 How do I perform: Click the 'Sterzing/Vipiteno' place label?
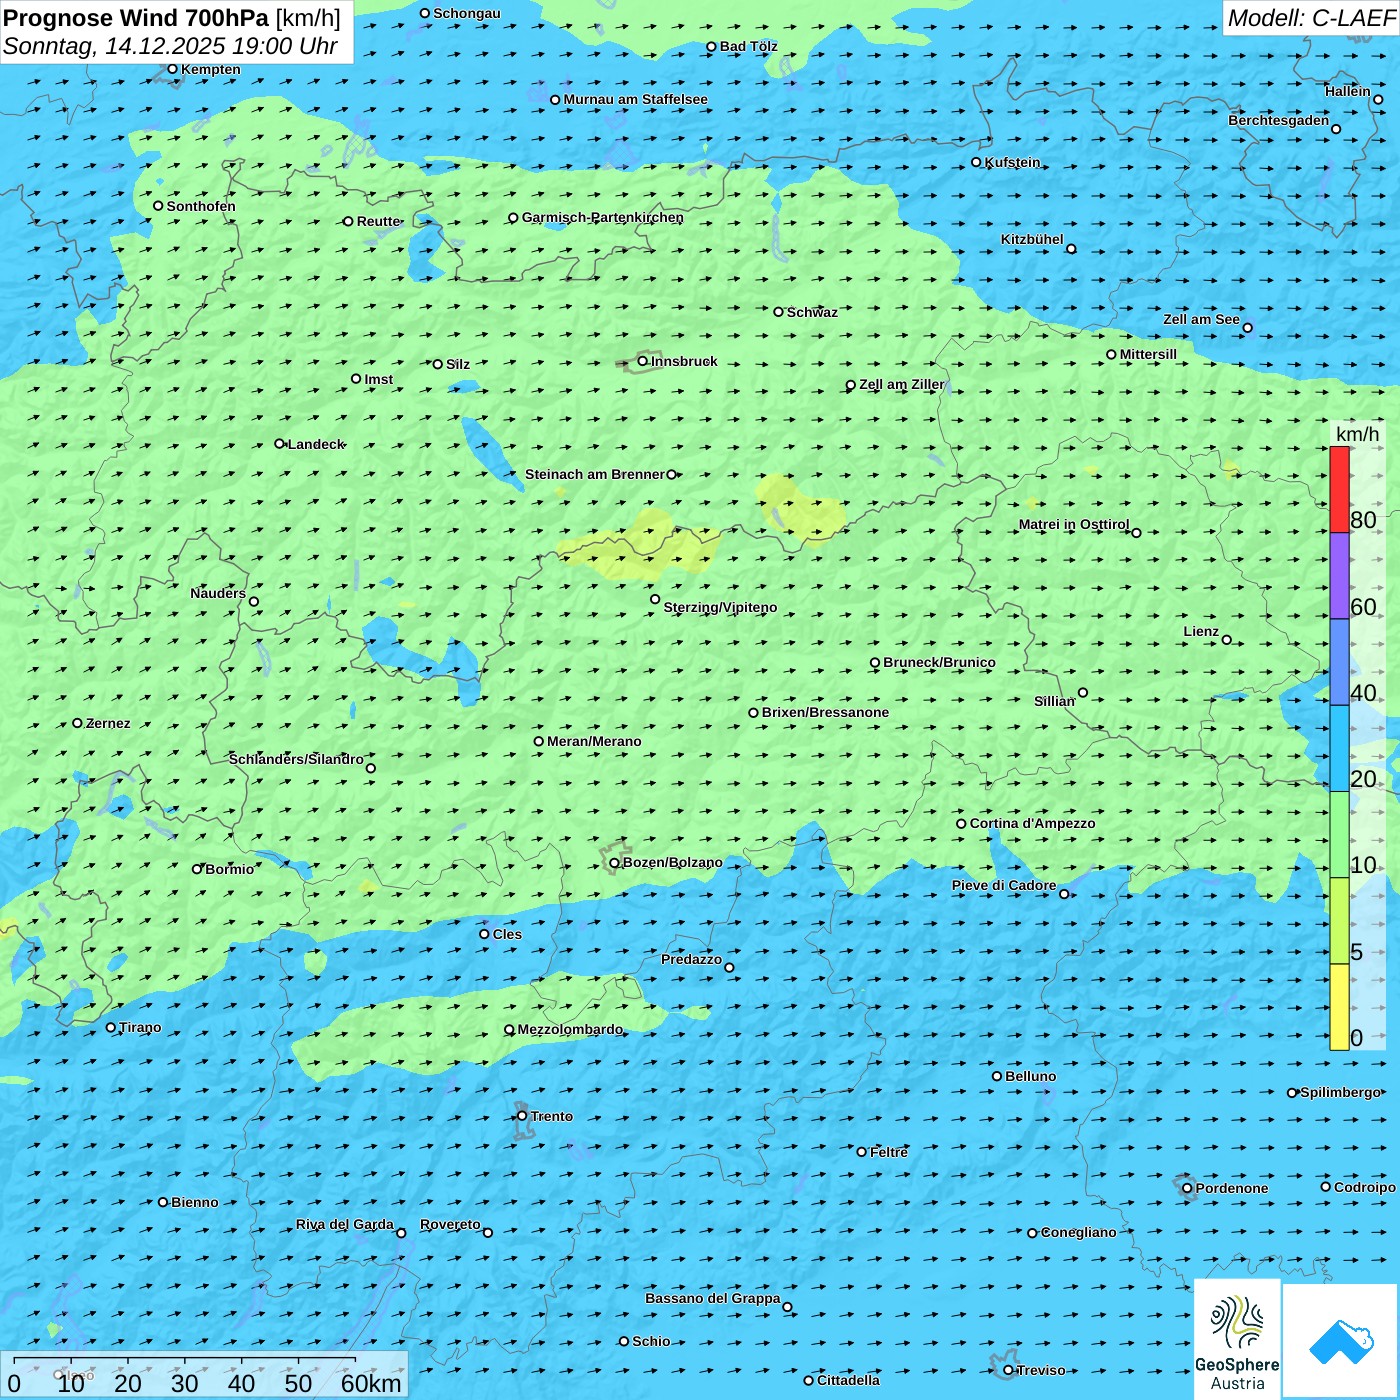coord(720,607)
